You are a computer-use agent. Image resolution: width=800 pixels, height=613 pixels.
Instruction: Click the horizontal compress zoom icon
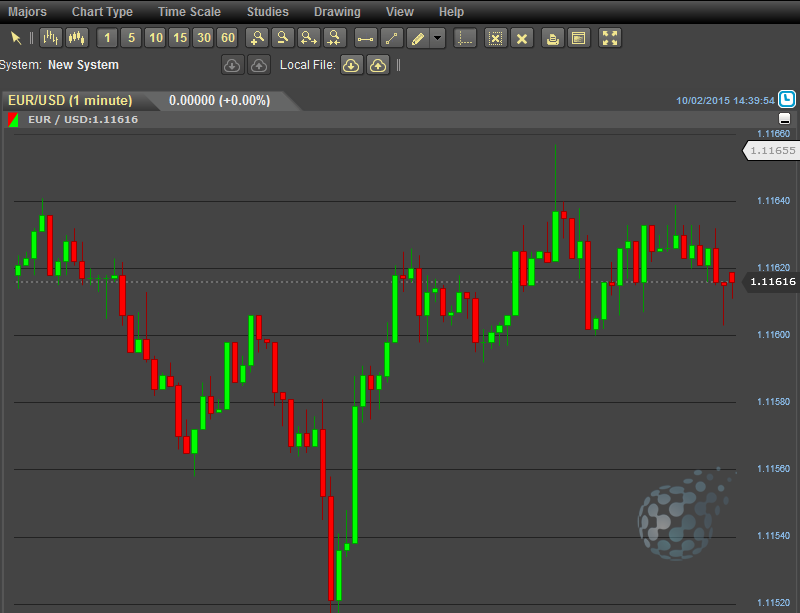pos(335,38)
